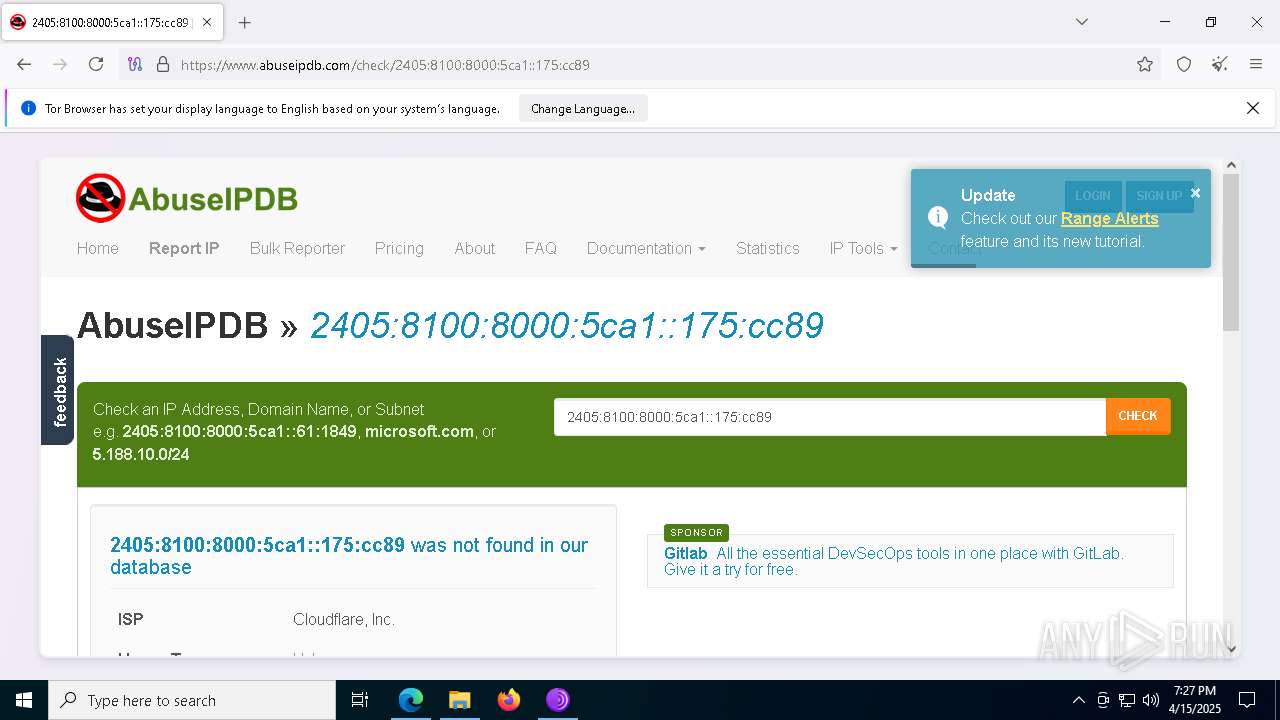Close the current browser tab
This screenshot has height=720, width=1280.
tap(207, 22)
